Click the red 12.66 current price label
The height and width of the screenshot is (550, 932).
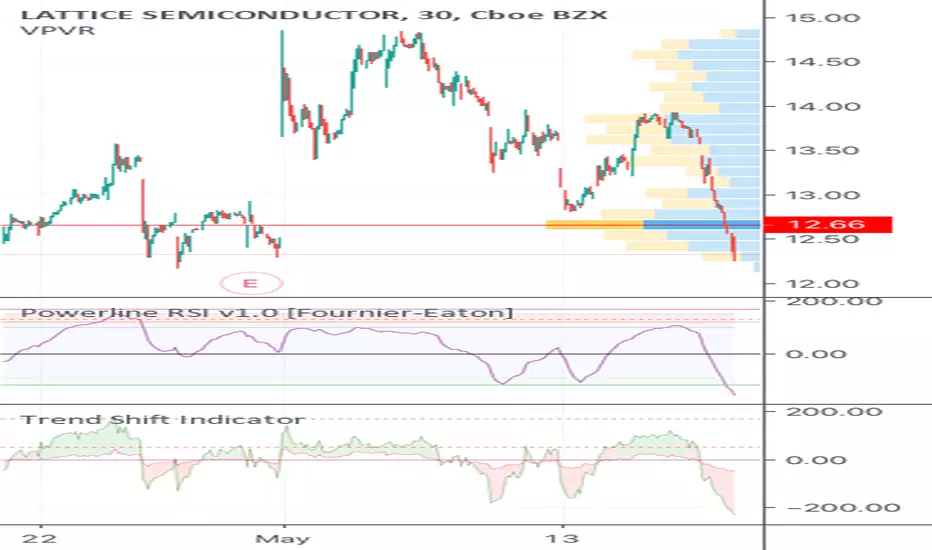(x=827, y=225)
